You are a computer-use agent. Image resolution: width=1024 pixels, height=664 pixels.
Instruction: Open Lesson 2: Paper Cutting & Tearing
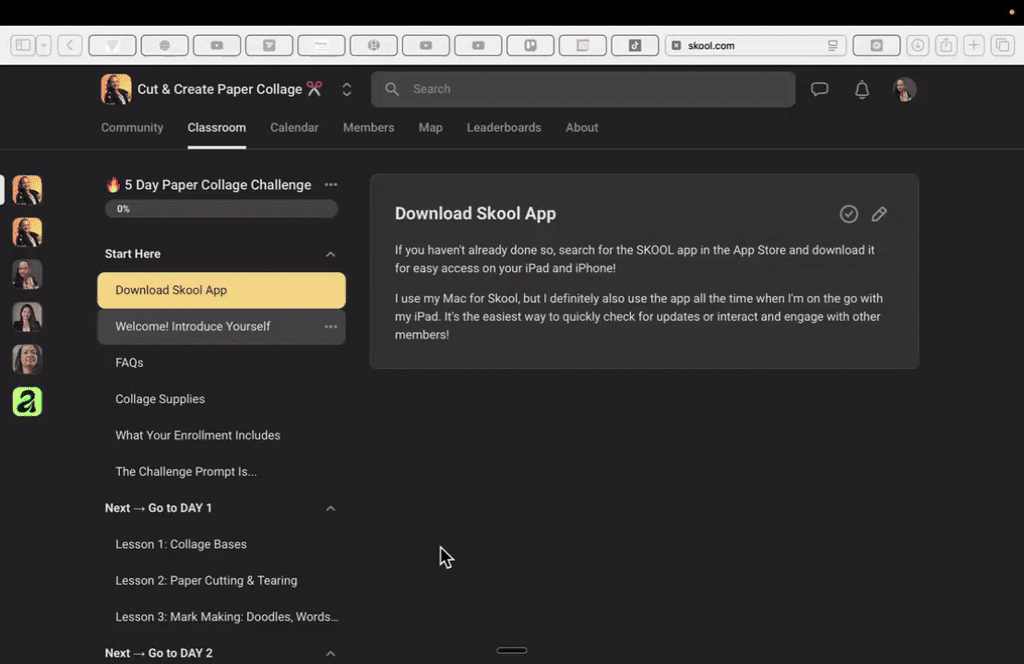tap(206, 580)
